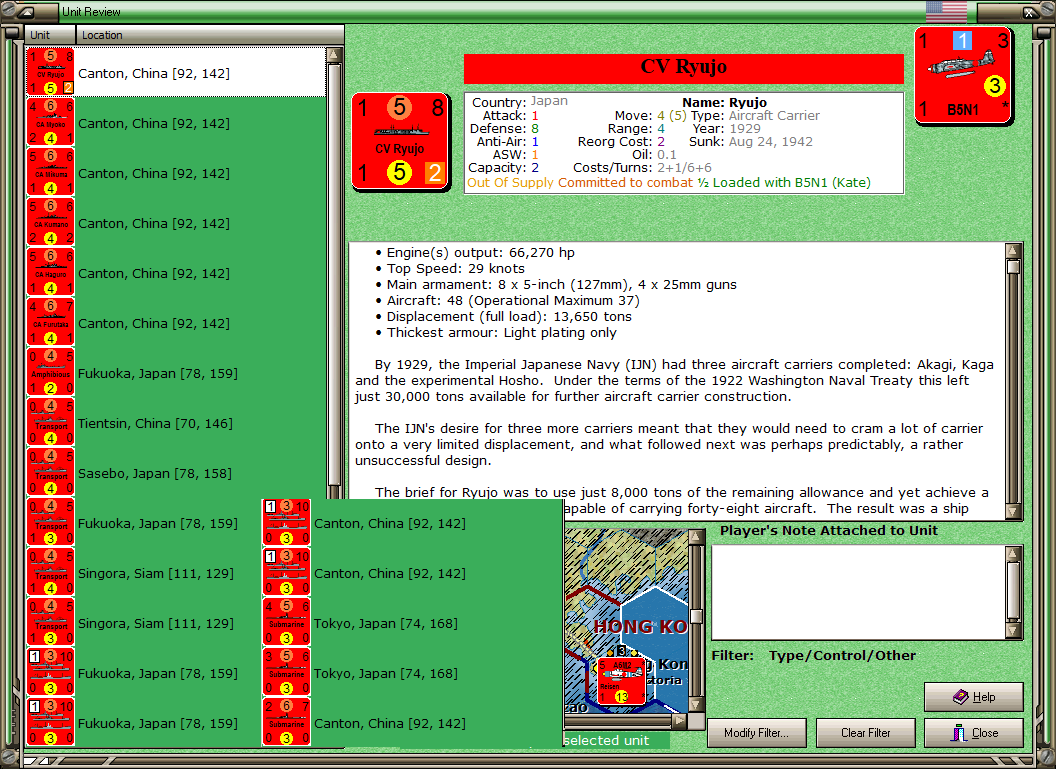Image resolution: width=1056 pixels, height=769 pixels.
Task: Click the US flag icon in title bar
Action: (946, 11)
